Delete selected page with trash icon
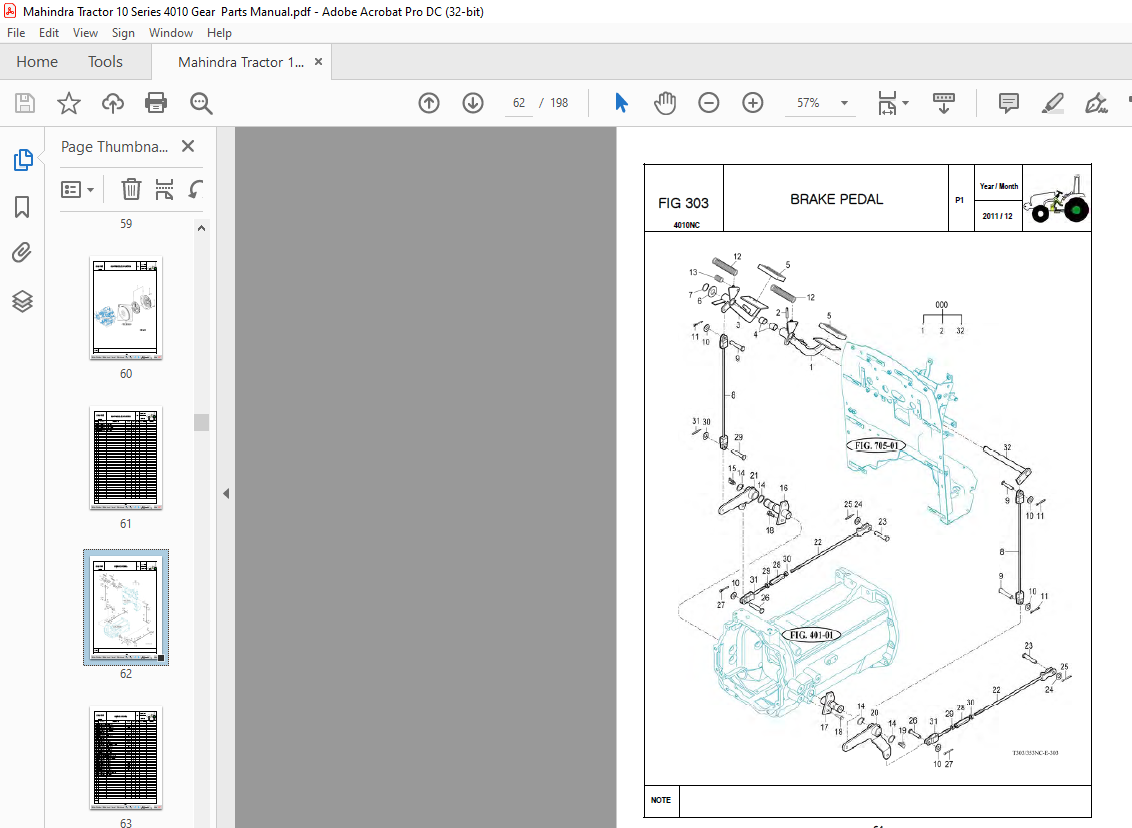The height and width of the screenshot is (828, 1132). (131, 190)
